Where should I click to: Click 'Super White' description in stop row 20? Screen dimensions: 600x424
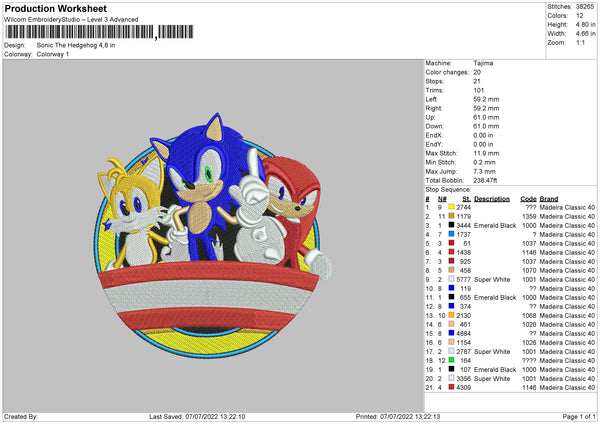click(492, 378)
